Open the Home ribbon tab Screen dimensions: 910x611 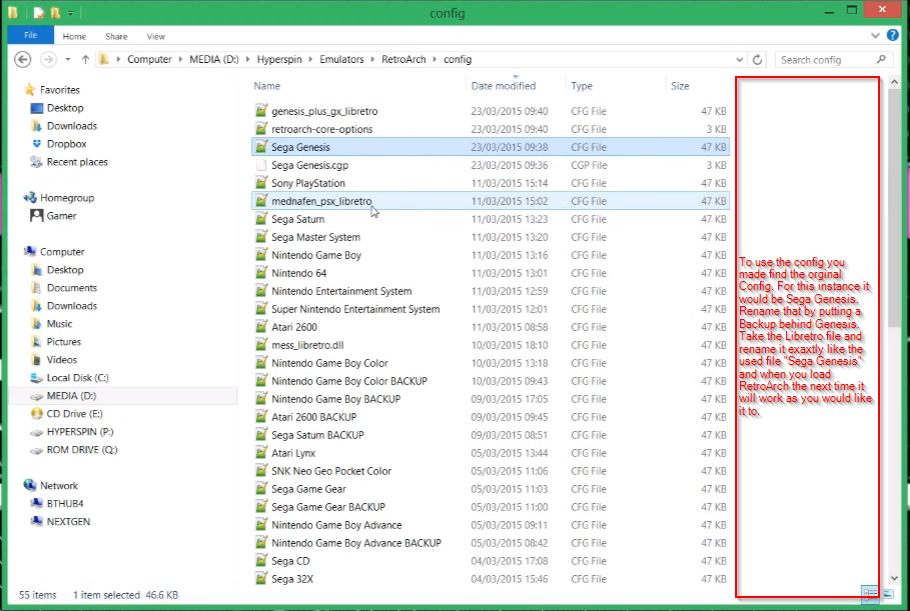[x=74, y=36]
